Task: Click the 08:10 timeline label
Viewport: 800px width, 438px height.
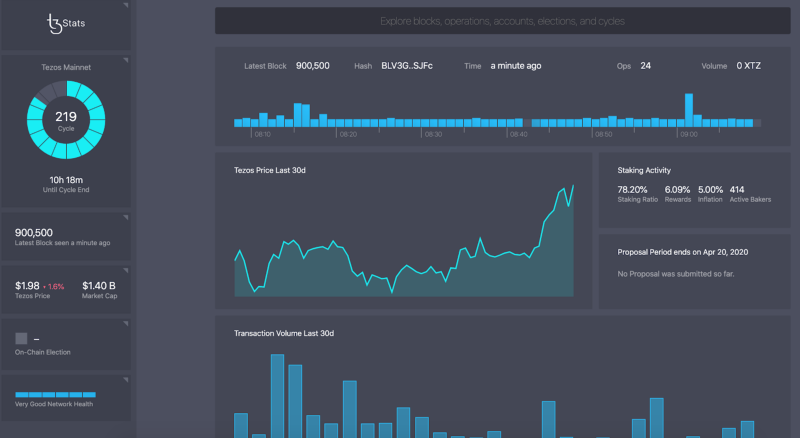Action: 263,134
